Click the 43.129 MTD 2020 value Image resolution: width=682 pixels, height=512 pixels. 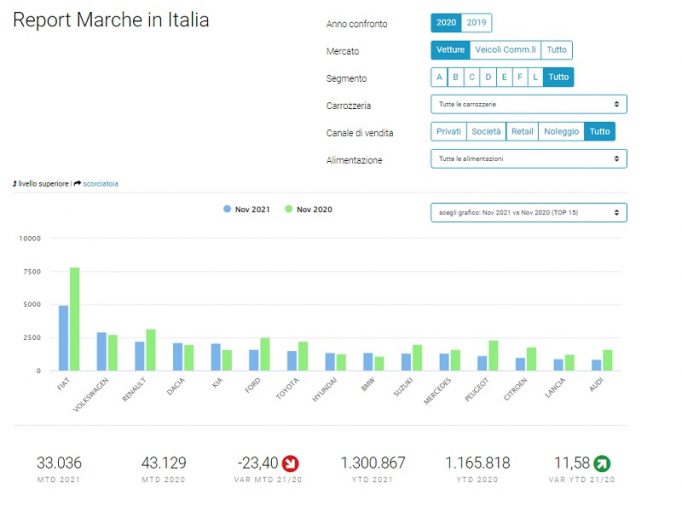[x=164, y=463]
